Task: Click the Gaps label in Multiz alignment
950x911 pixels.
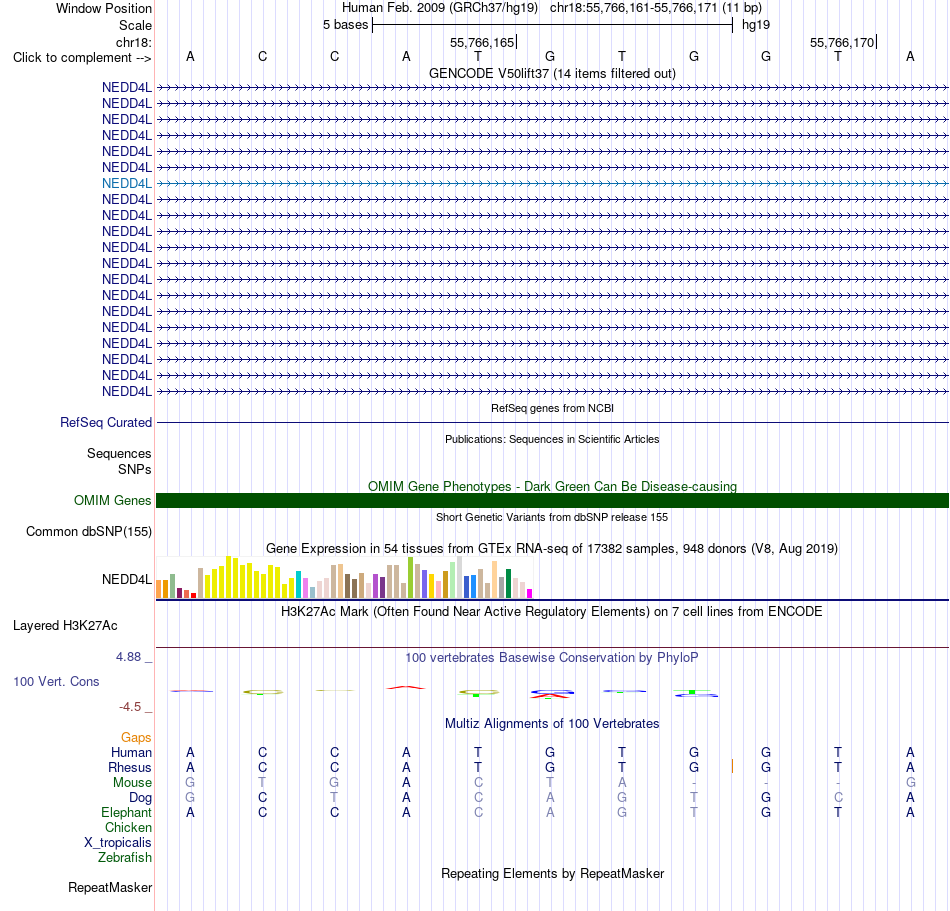Action: [x=136, y=737]
